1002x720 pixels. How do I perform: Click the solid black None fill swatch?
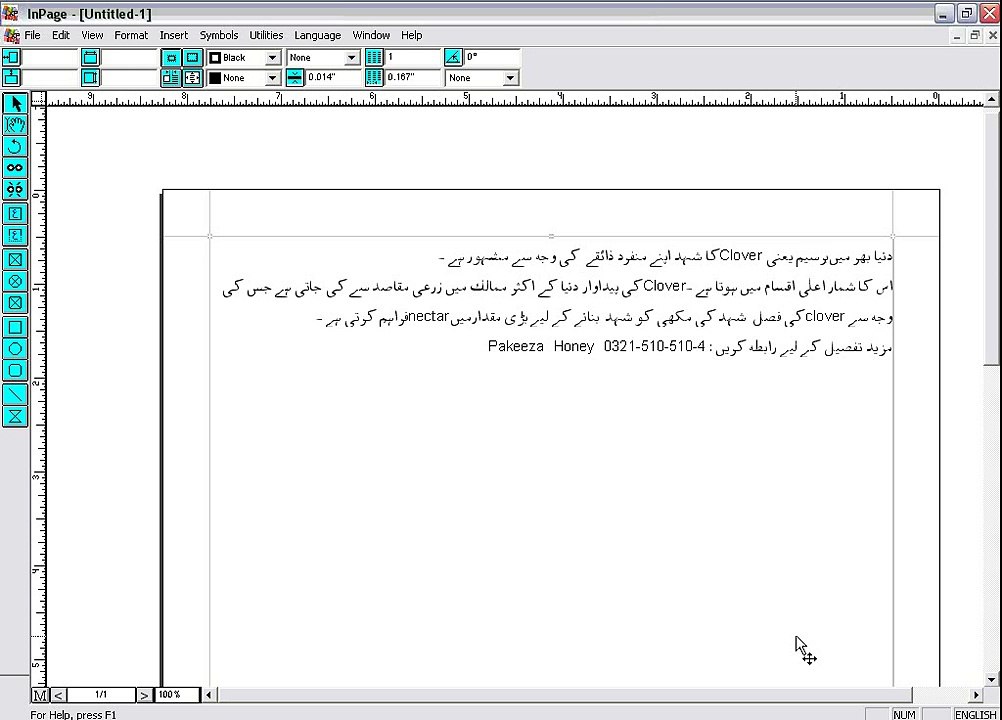(215, 78)
